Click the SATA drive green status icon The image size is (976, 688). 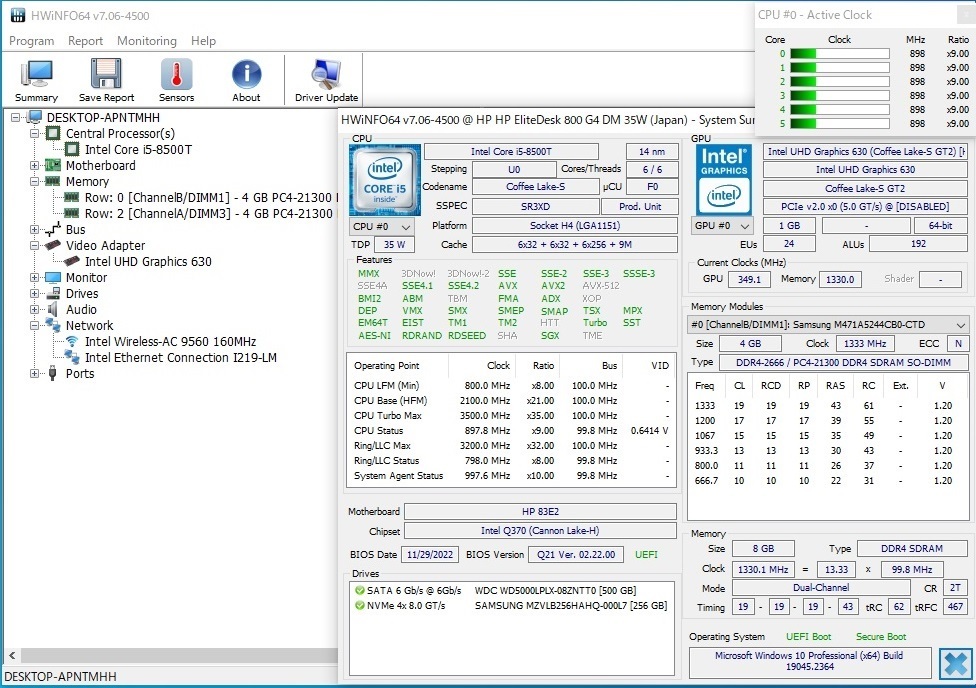coord(359,590)
